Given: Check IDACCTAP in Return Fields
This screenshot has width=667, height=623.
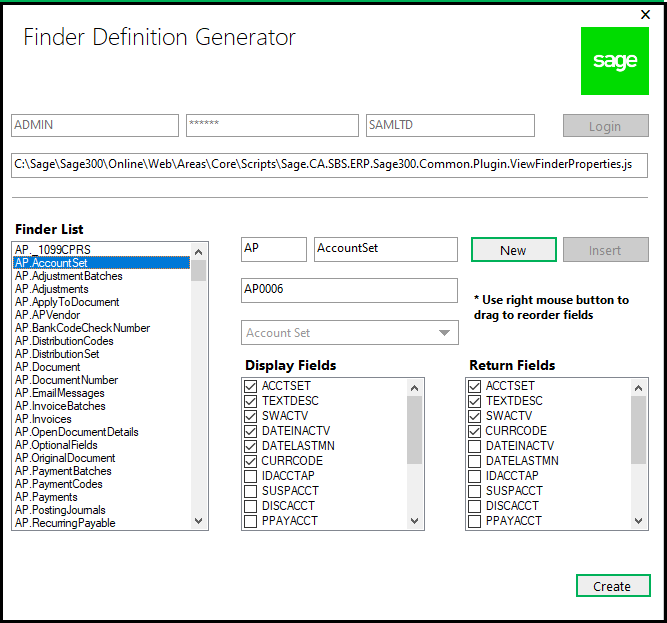Looking at the screenshot, I should [474, 476].
